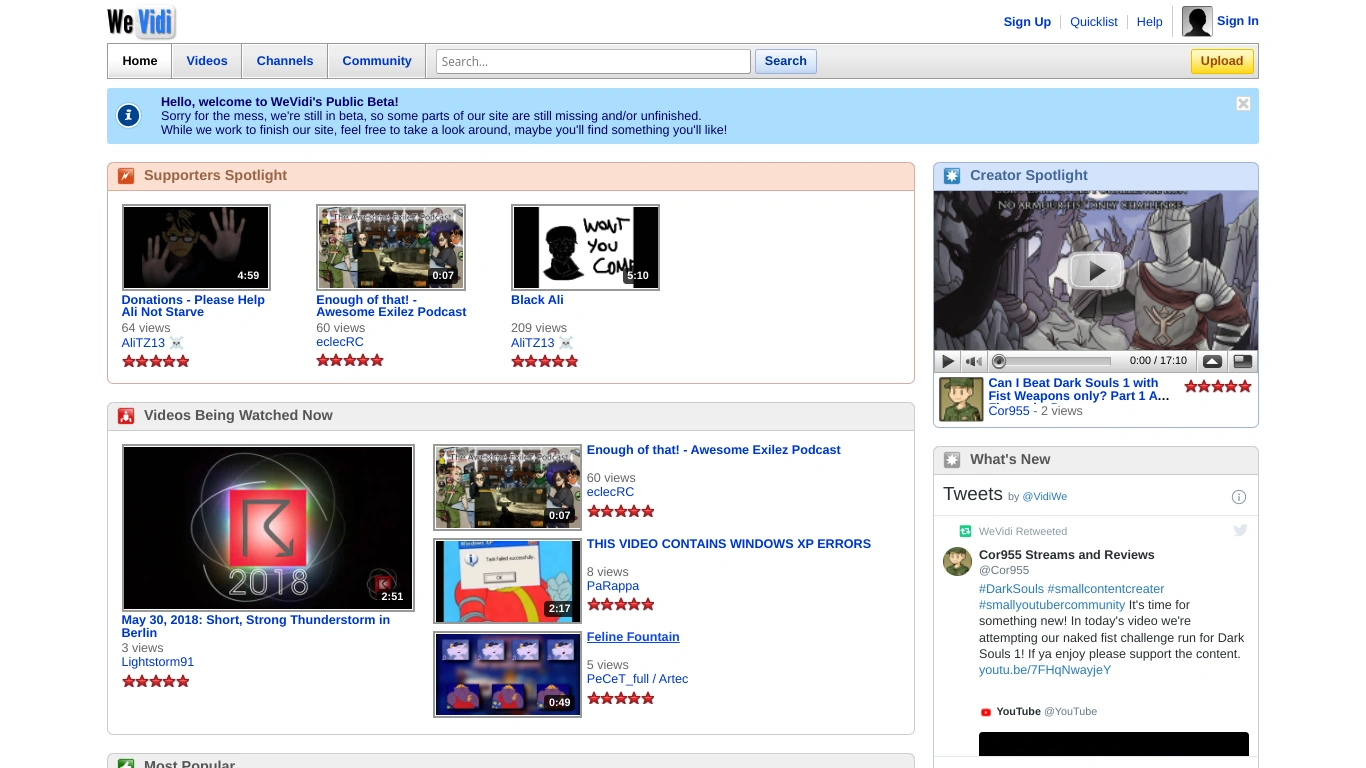This screenshot has width=1366, height=768.
Task: Play the Creator Spotlight video using the control bar play icon
Action: pyautogui.click(x=947, y=361)
